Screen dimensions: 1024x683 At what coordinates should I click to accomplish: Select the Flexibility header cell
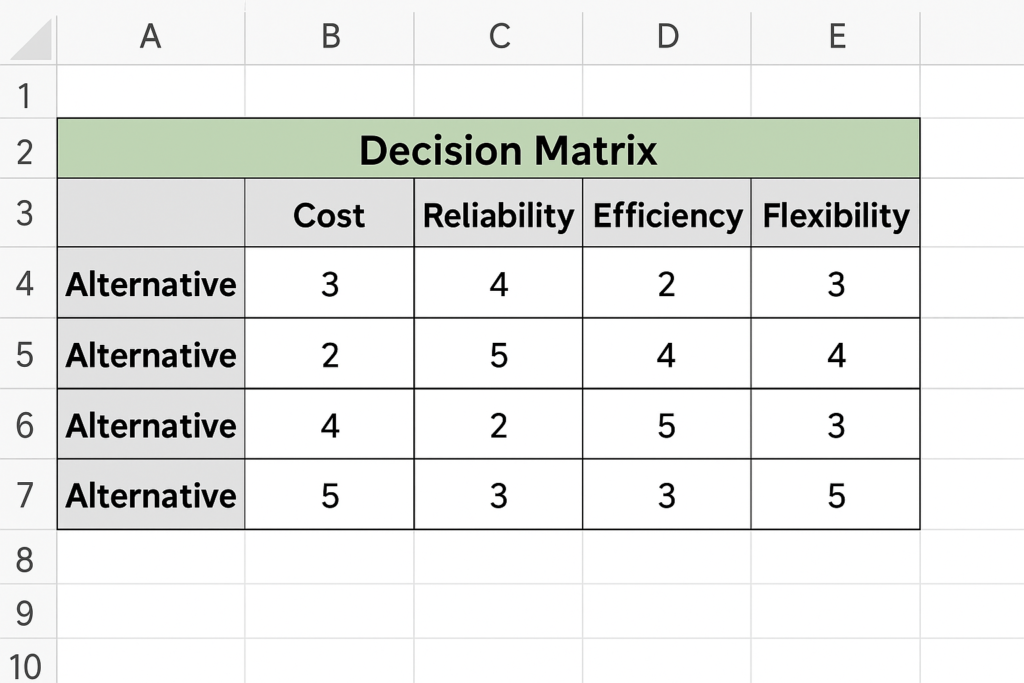[x=836, y=214]
